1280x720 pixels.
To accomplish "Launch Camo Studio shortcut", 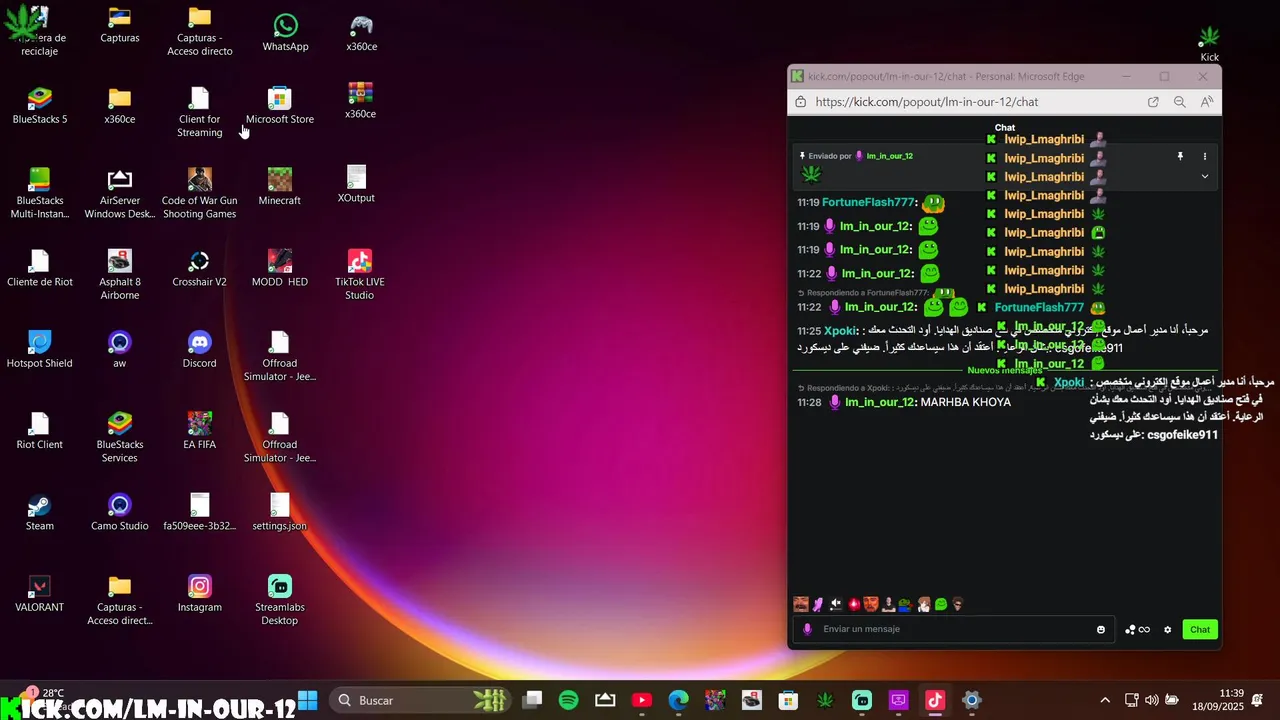I will 120,513.
